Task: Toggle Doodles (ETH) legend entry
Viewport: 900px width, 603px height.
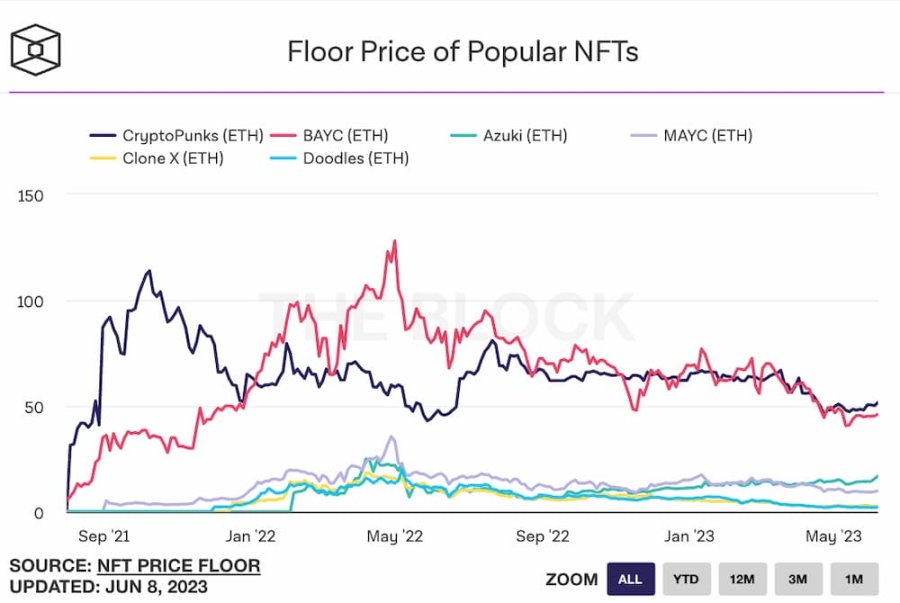Action: pos(353,157)
